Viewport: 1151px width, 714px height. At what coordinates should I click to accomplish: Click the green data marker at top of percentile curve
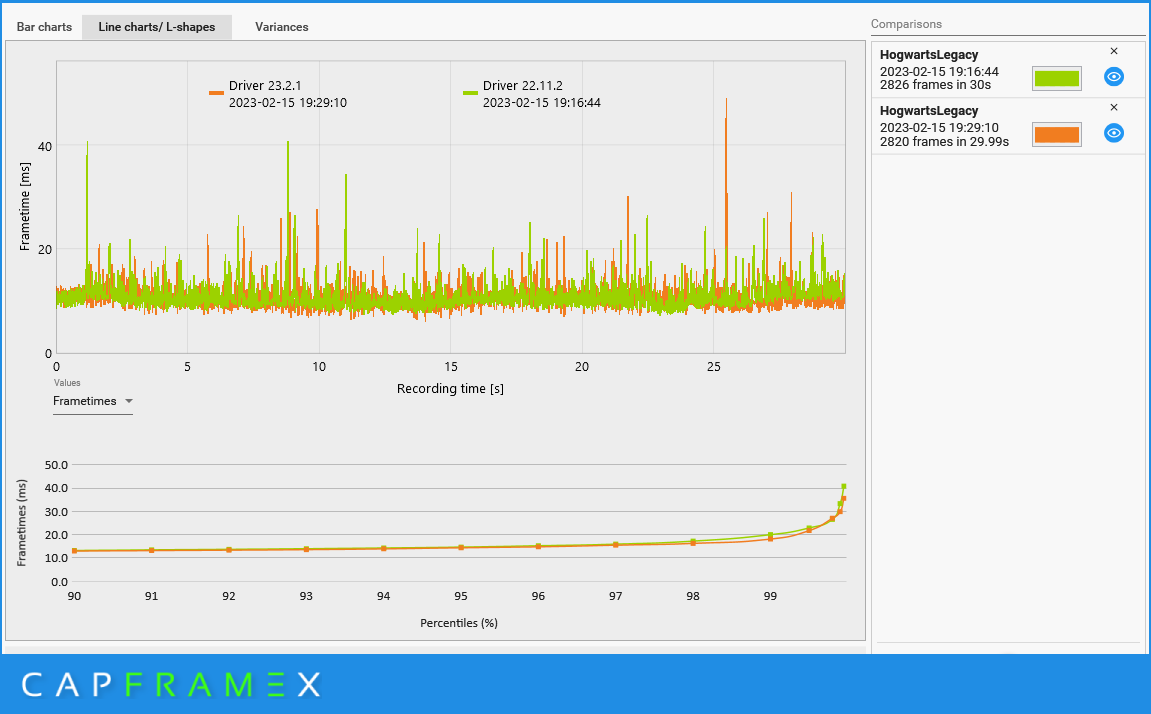tap(843, 487)
